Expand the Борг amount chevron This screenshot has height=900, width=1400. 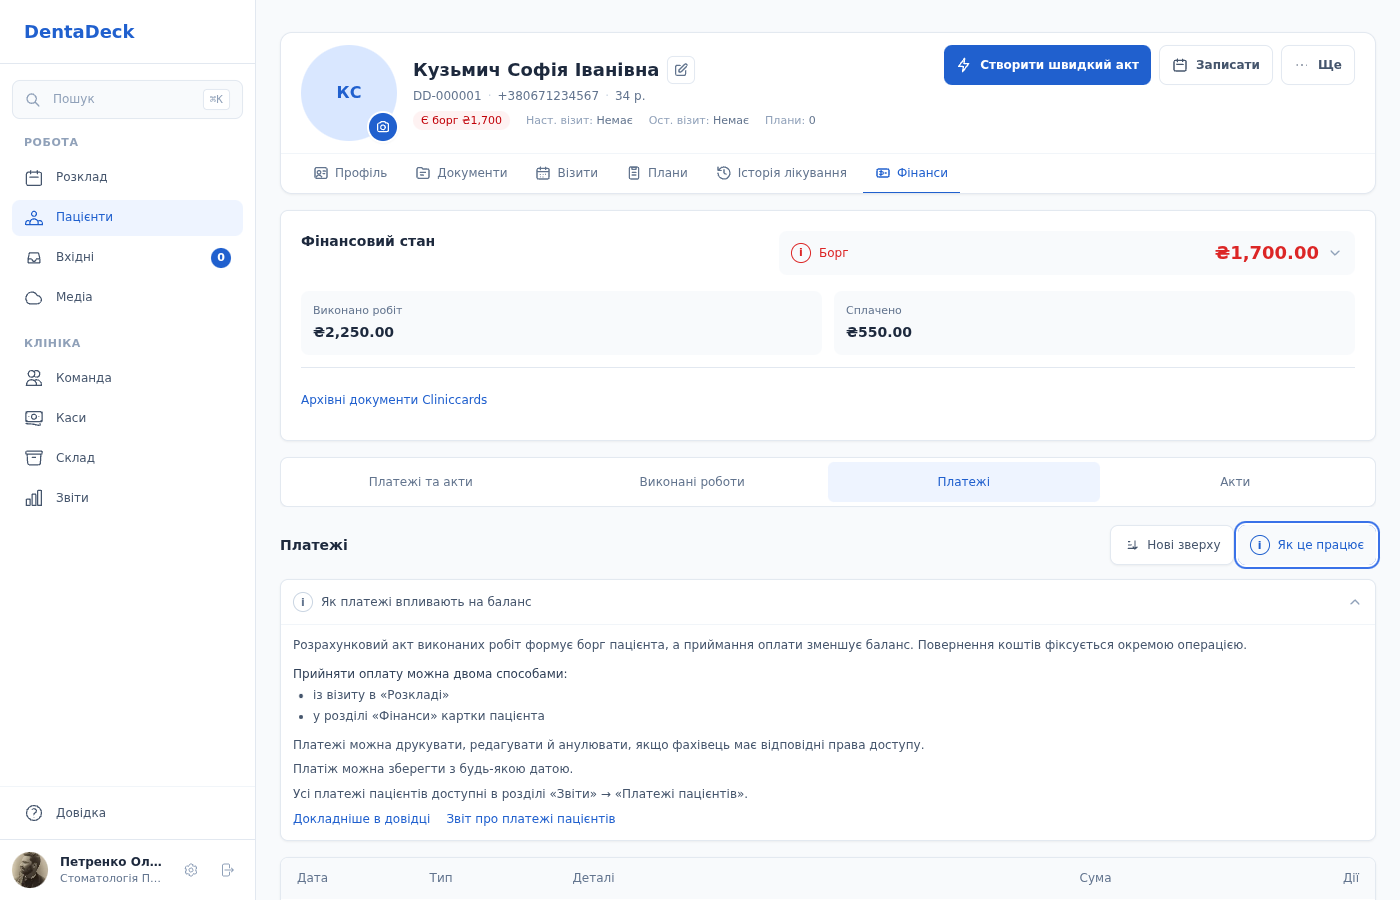[1335, 253]
